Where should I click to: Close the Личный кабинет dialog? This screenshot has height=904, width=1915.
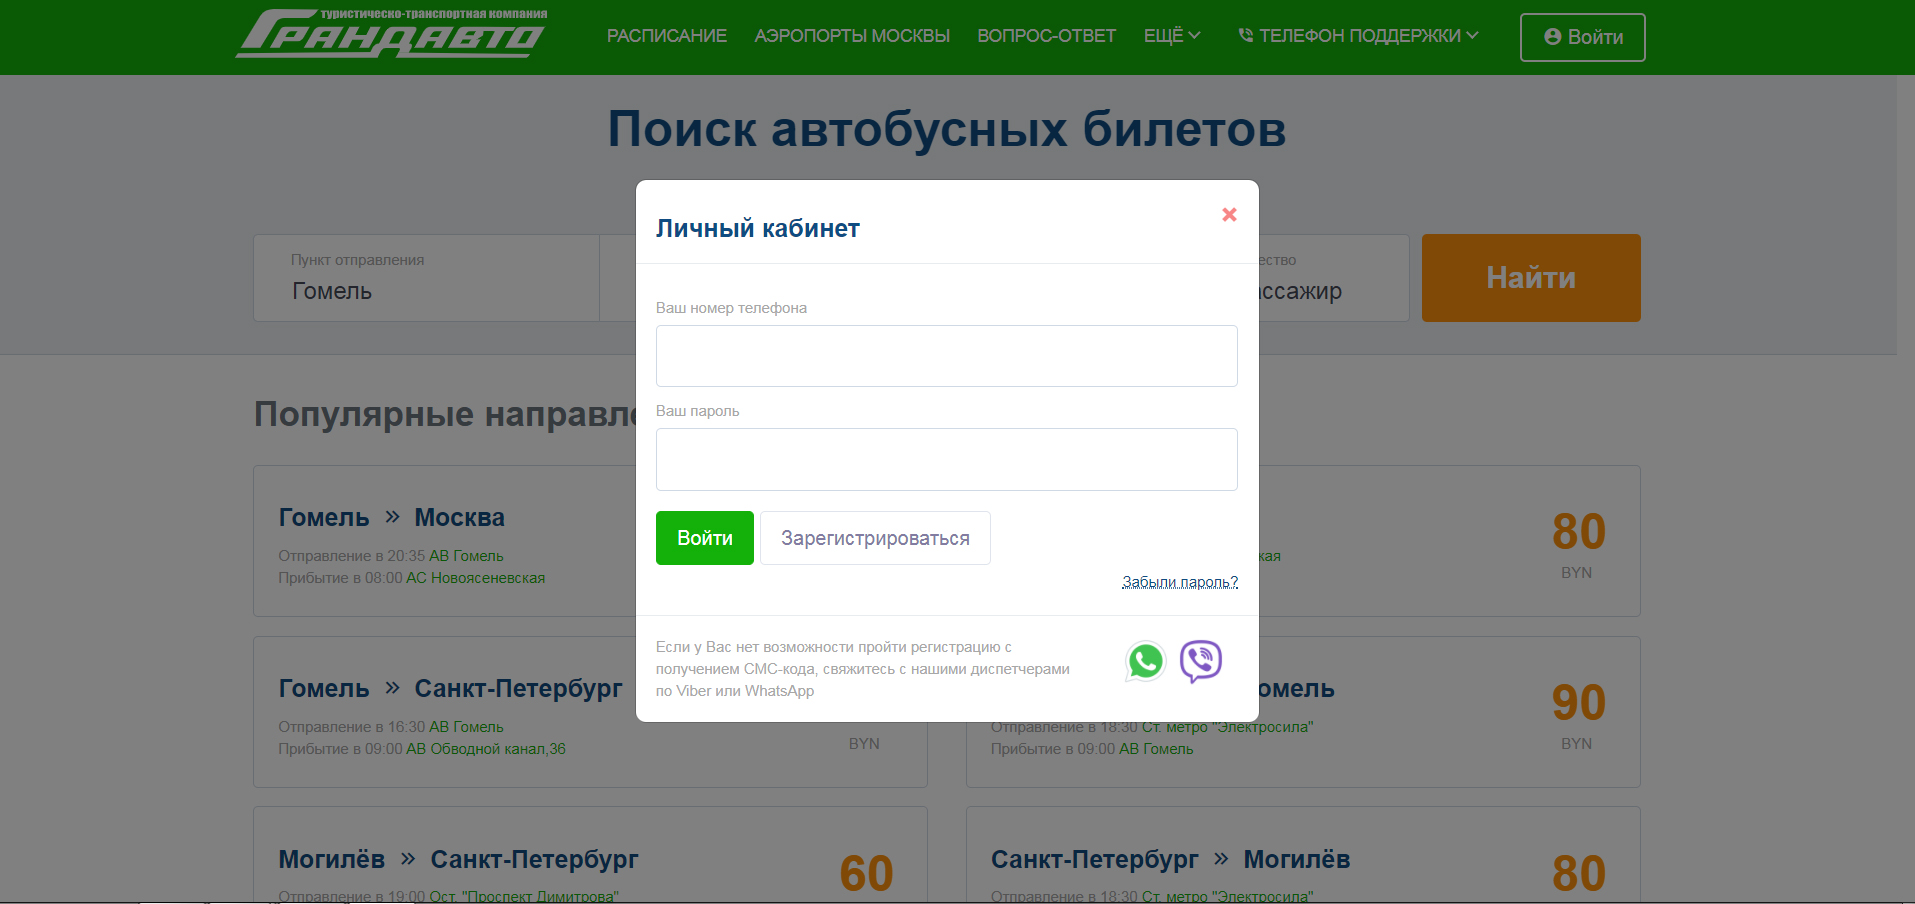[1229, 215]
